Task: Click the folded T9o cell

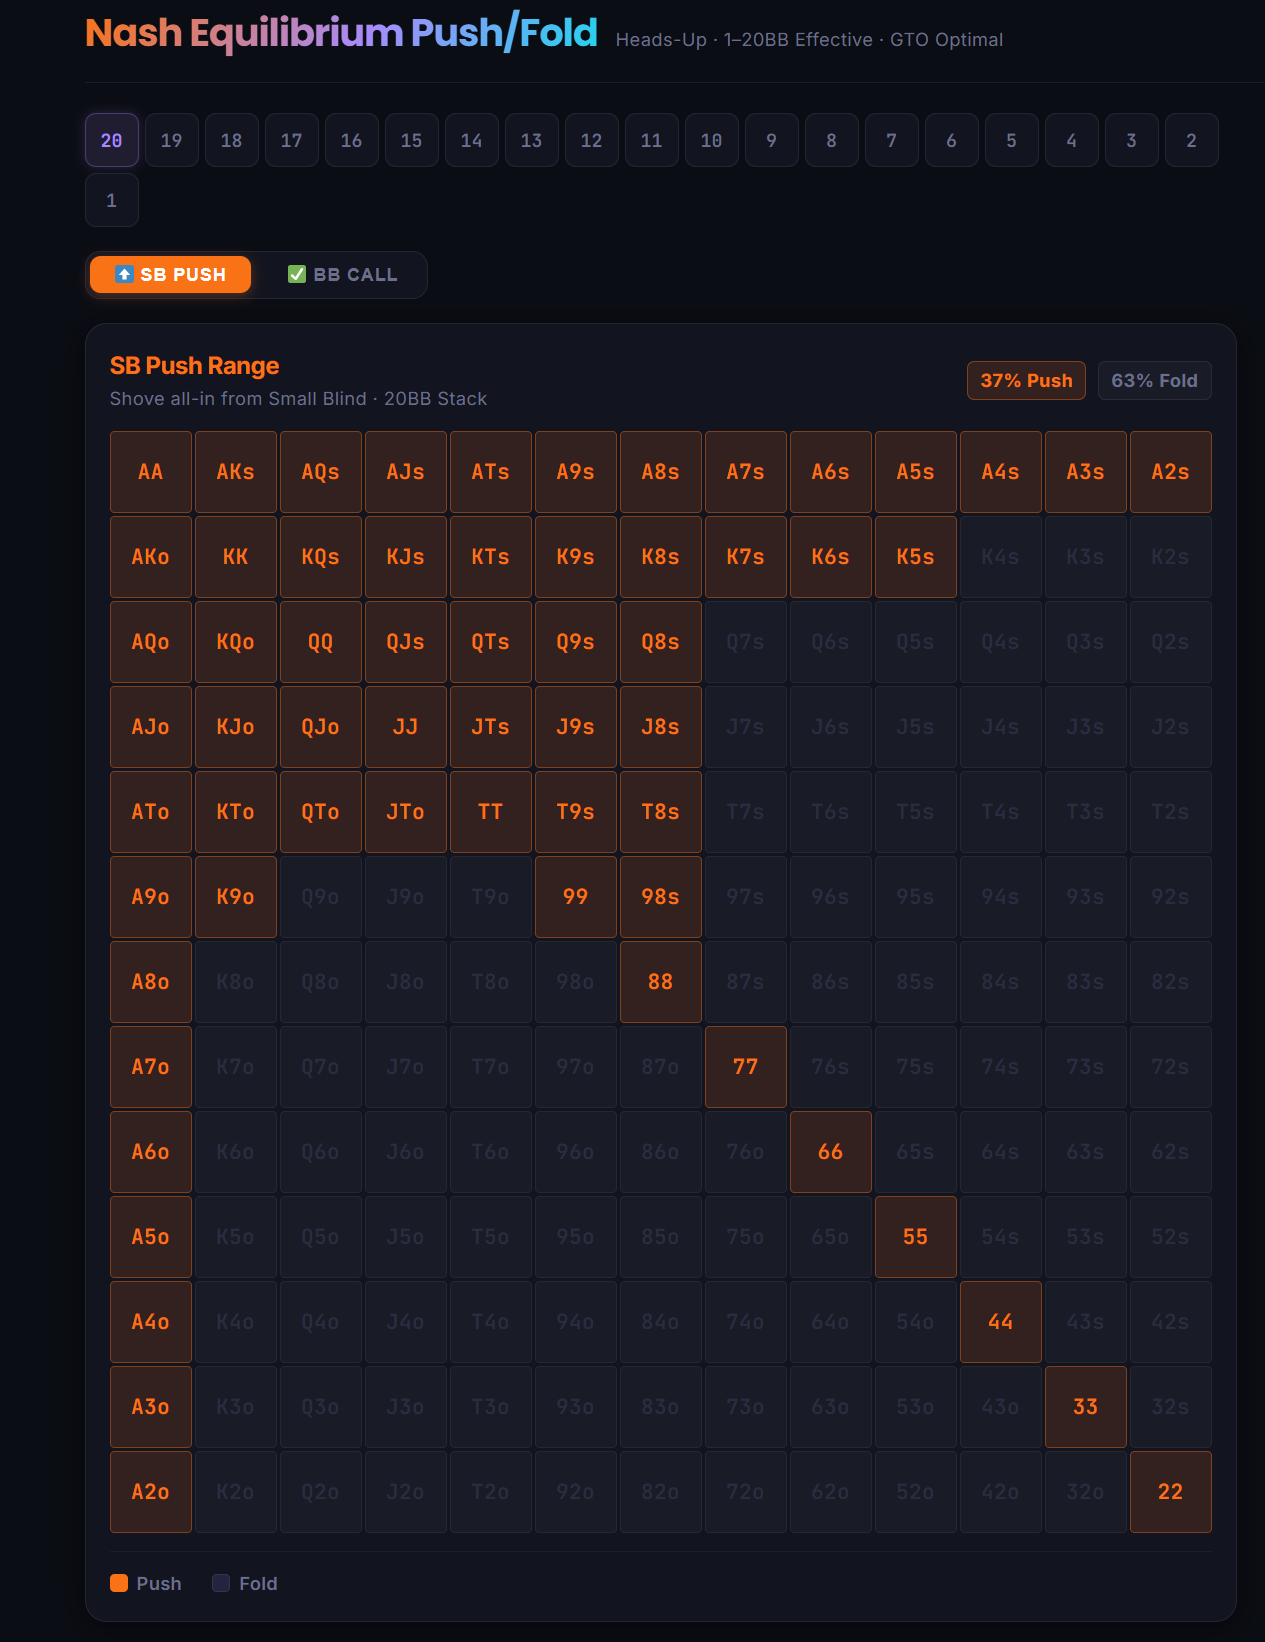Action: [x=491, y=897]
